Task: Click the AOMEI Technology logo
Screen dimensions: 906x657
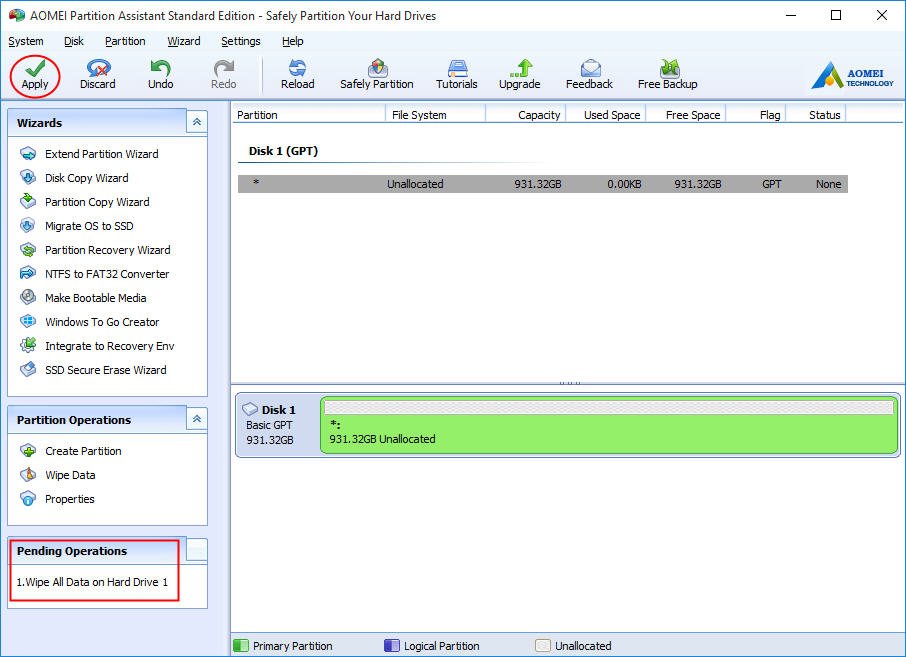Action: click(853, 75)
